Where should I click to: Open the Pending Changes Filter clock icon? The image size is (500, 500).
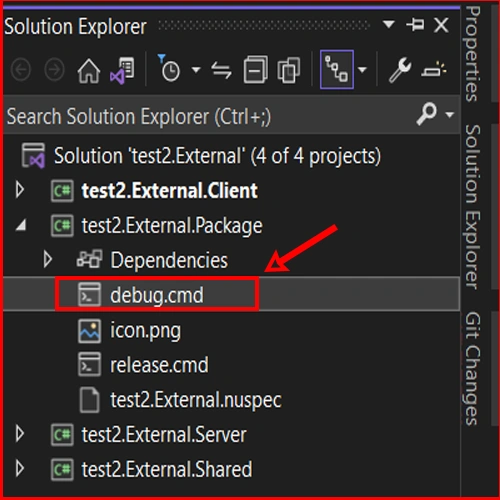[169, 69]
